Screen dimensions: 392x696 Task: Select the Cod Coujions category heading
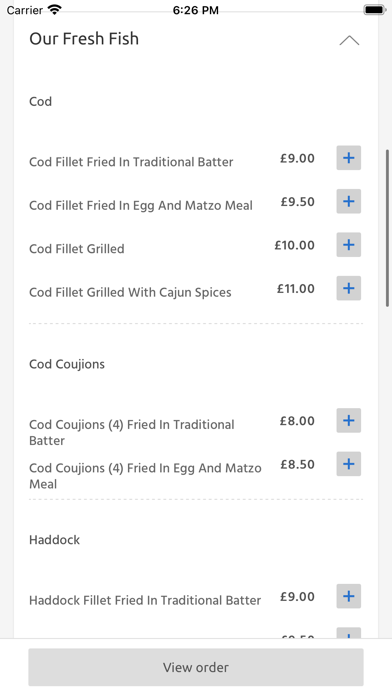(67, 364)
